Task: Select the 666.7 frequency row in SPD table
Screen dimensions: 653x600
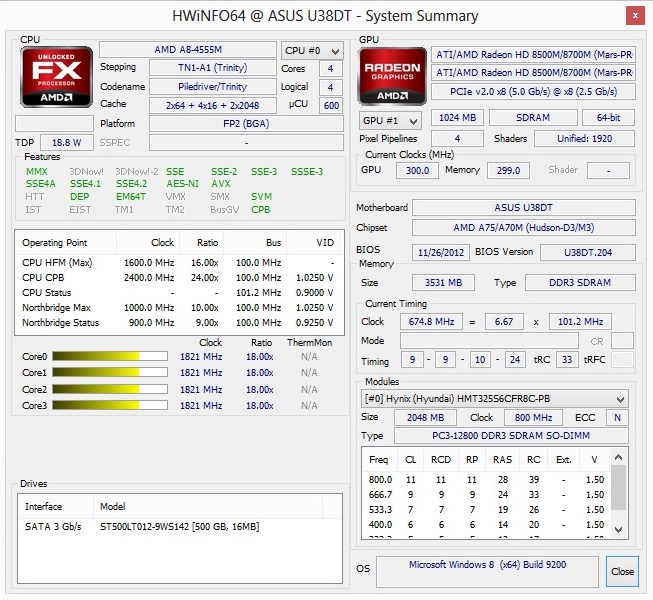Action: pyautogui.click(x=486, y=495)
